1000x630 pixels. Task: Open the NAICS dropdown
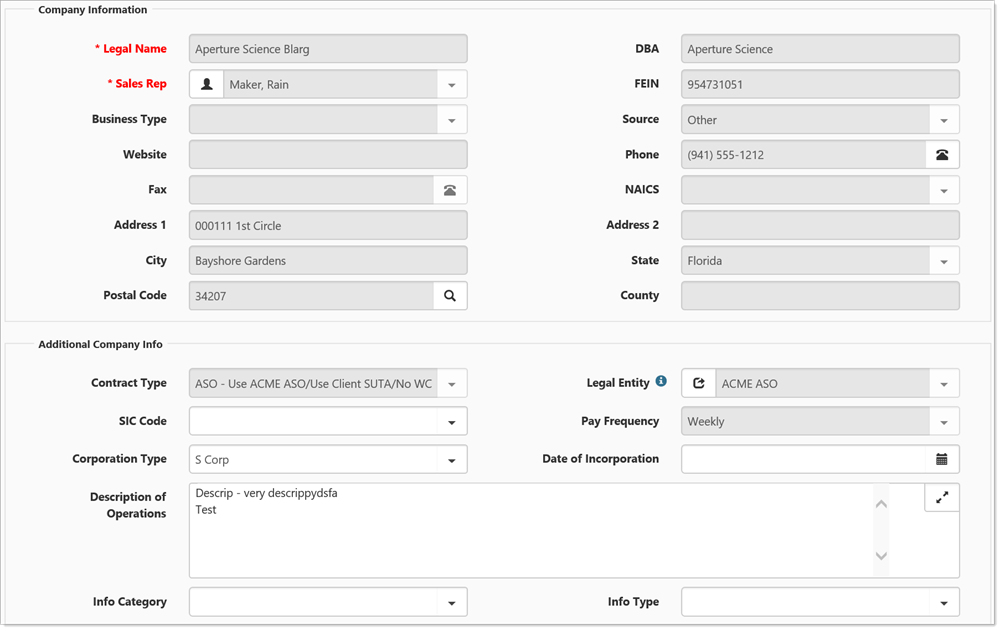click(943, 190)
